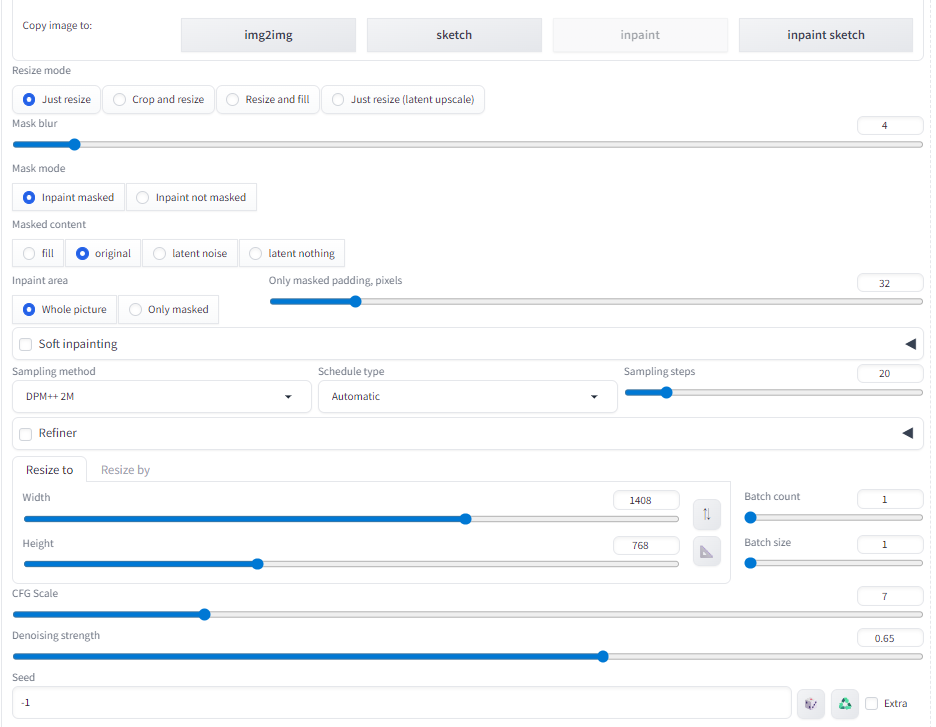Choose Inpaint not masked mask mode

click(x=191, y=198)
